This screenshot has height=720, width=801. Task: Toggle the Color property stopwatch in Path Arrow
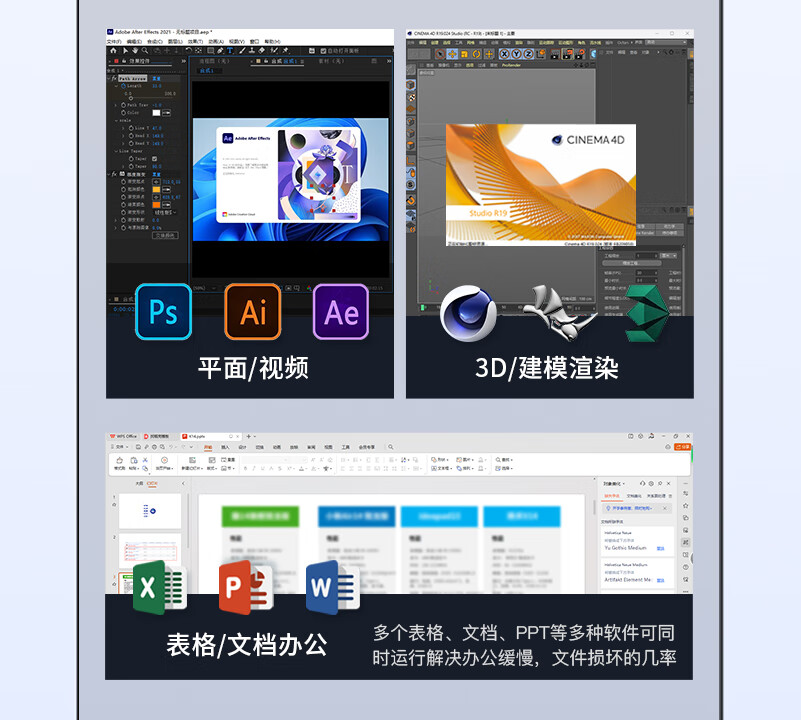pos(123,112)
